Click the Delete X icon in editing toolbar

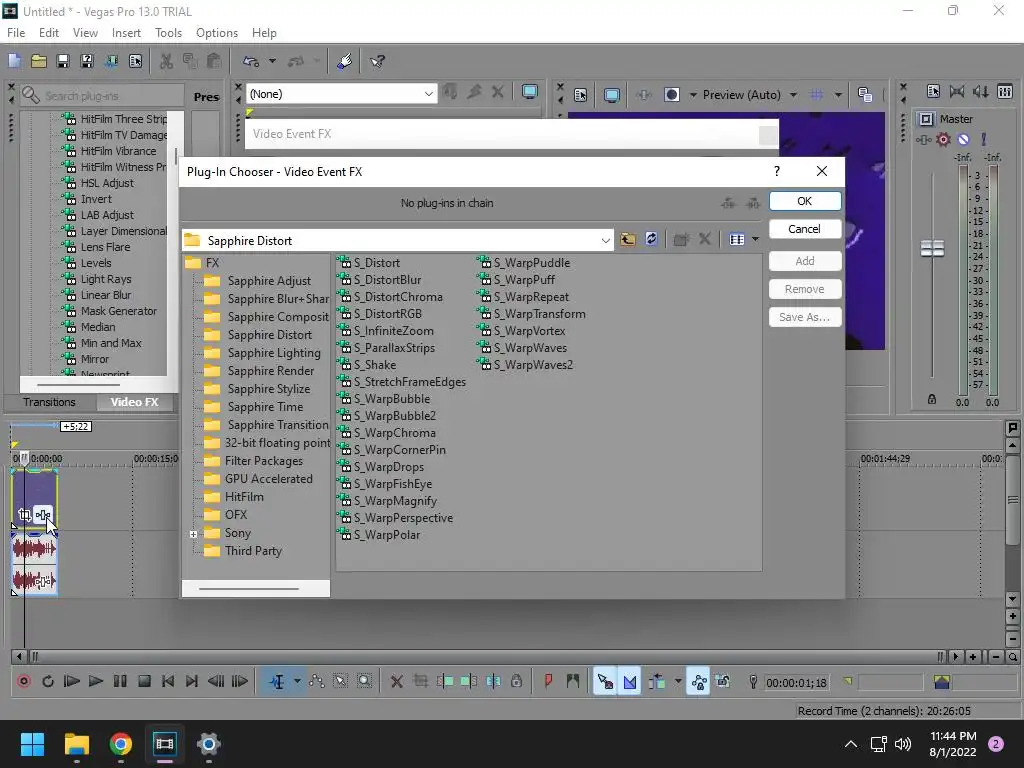[396, 682]
